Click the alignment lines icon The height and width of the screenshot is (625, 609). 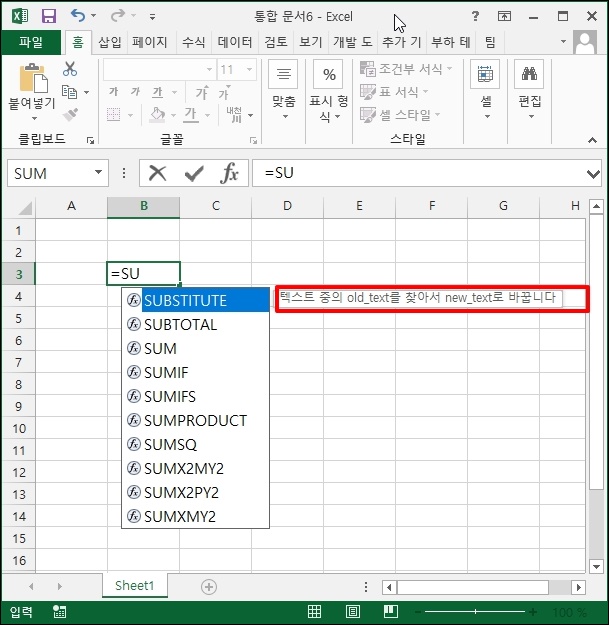tap(283, 74)
